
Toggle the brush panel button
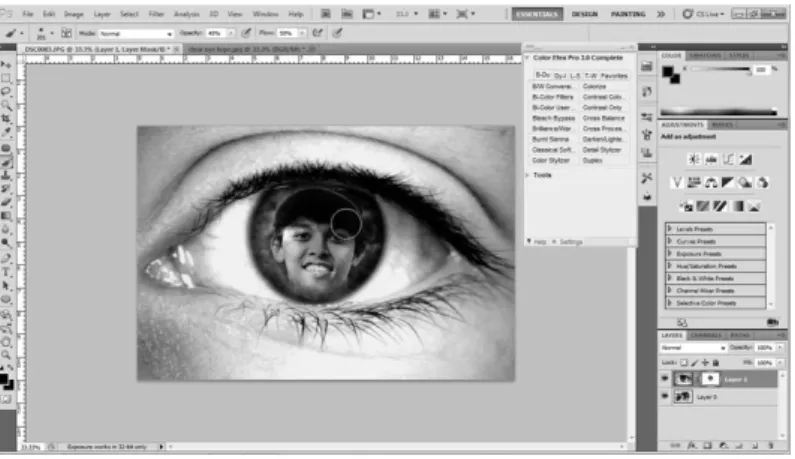[x=66, y=33]
